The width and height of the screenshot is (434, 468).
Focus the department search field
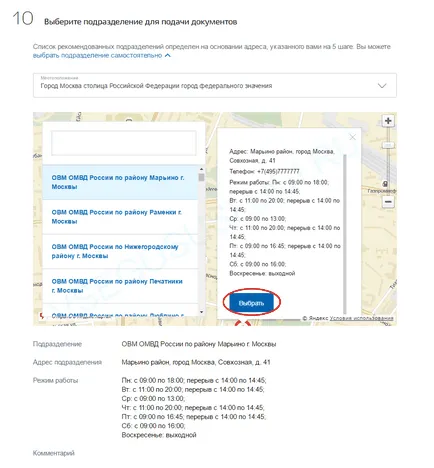pyautogui.click(x=124, y=143)
